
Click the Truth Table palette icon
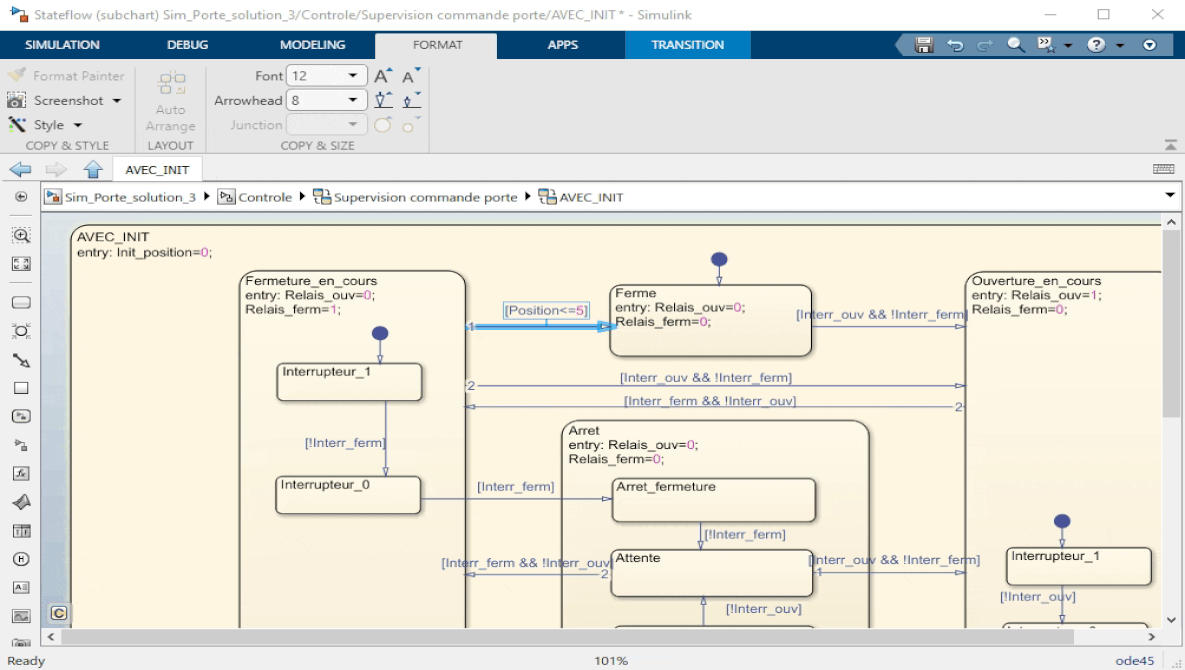21,530
